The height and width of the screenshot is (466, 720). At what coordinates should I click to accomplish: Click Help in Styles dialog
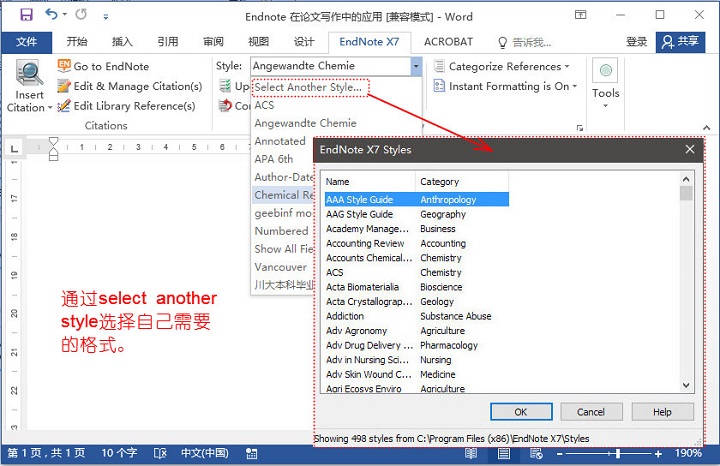coord(662,412)
